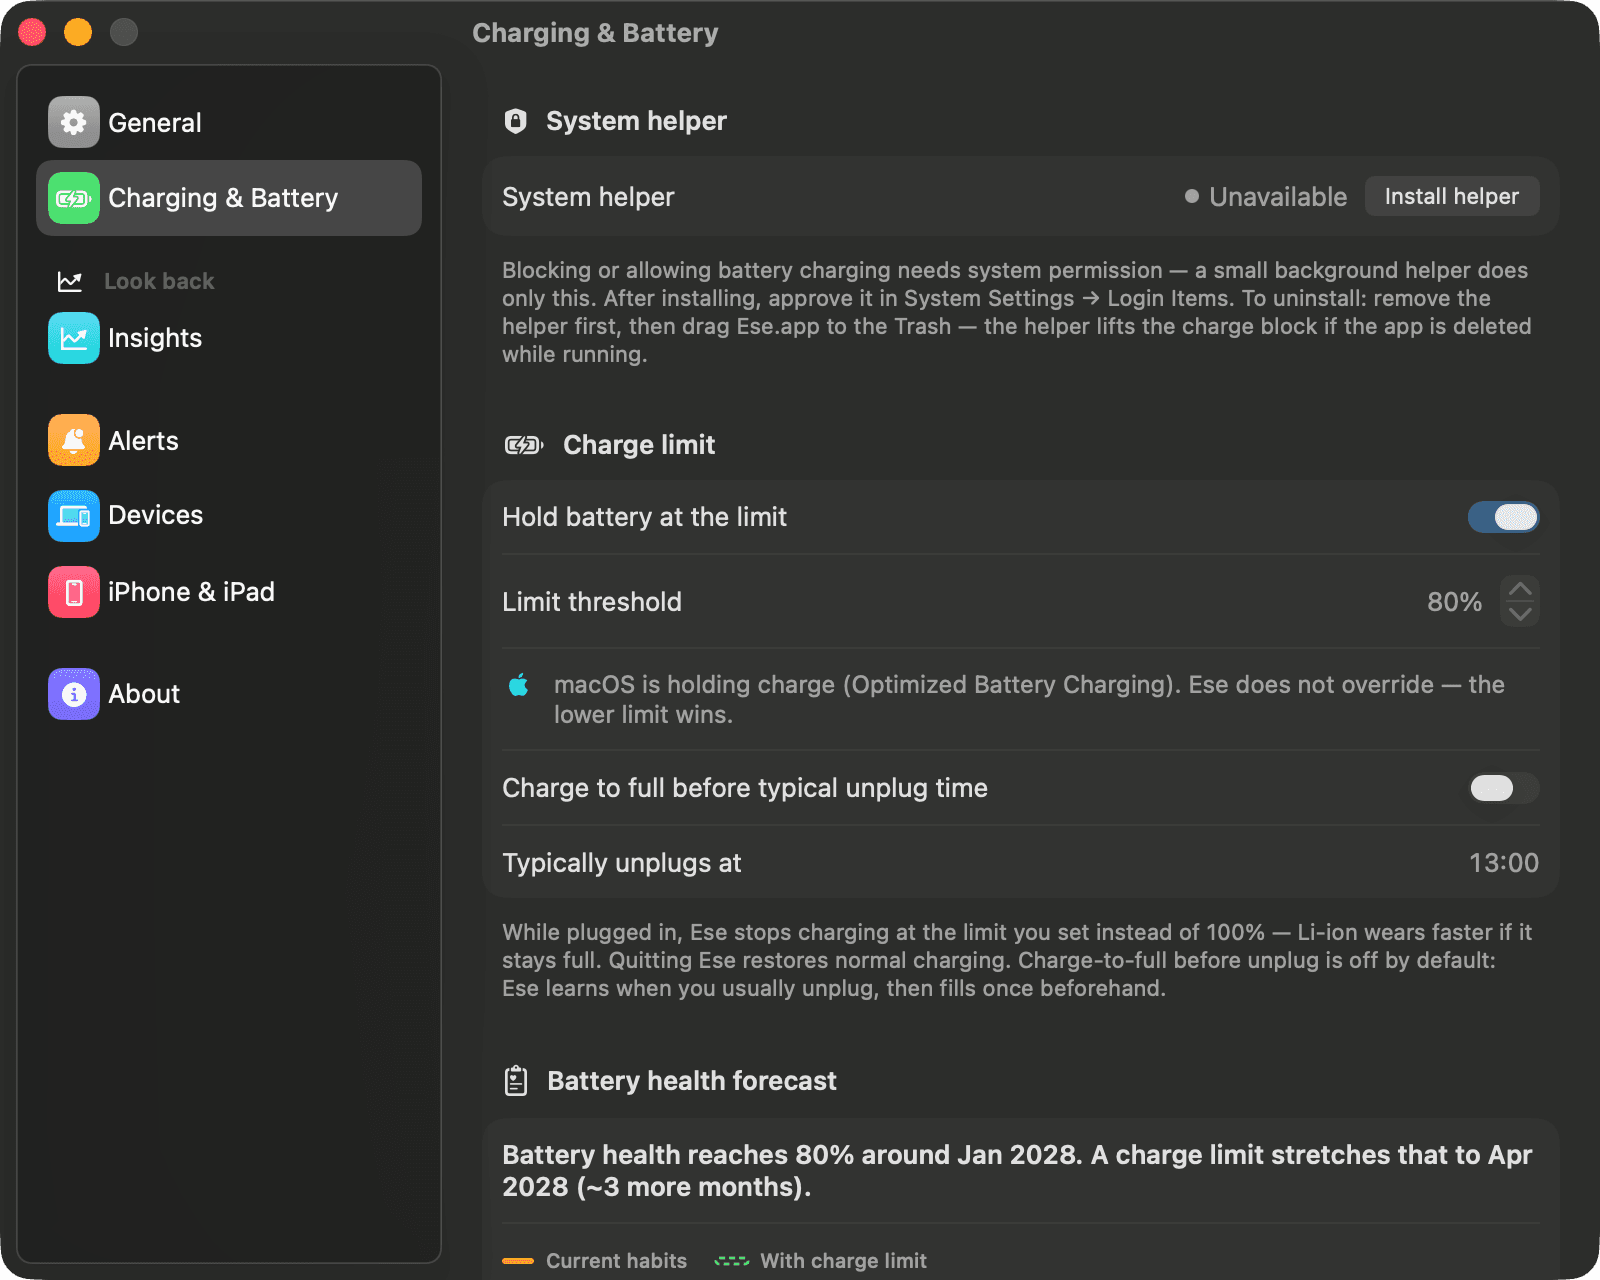Click the Install helper button
Screen dimensions: 1600x1280
pos(1452,196)
